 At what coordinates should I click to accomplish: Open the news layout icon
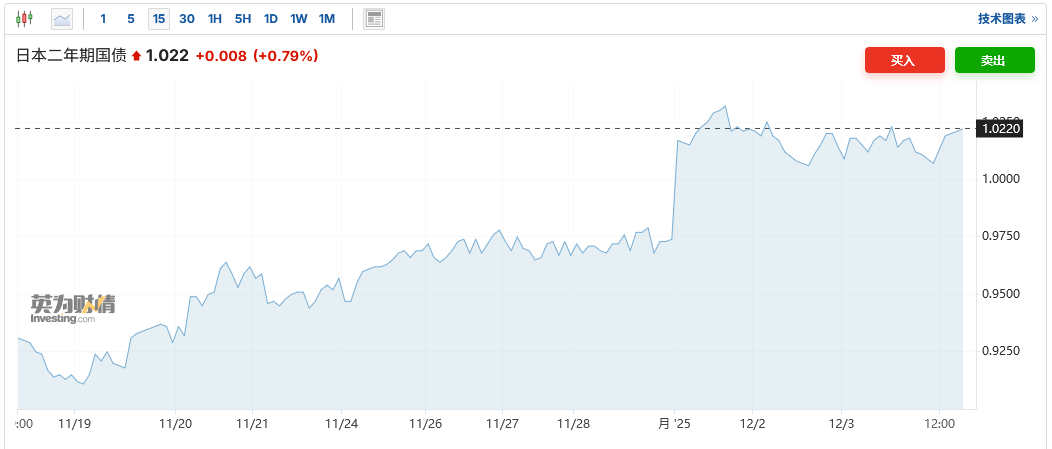pos(374,18)
